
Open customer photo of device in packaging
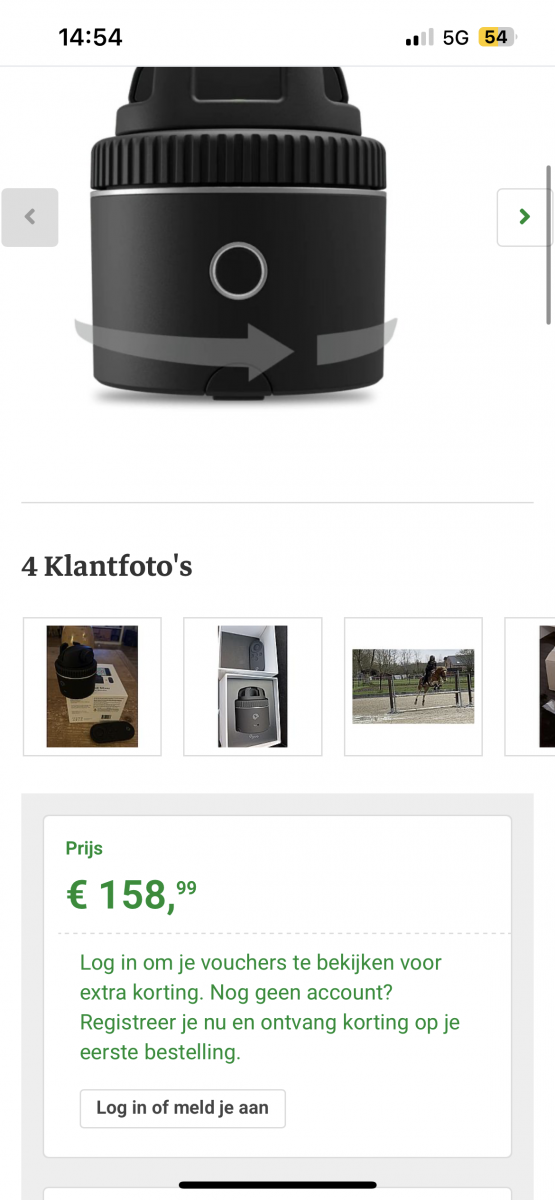pyautogui.click(x=253, y=686)
